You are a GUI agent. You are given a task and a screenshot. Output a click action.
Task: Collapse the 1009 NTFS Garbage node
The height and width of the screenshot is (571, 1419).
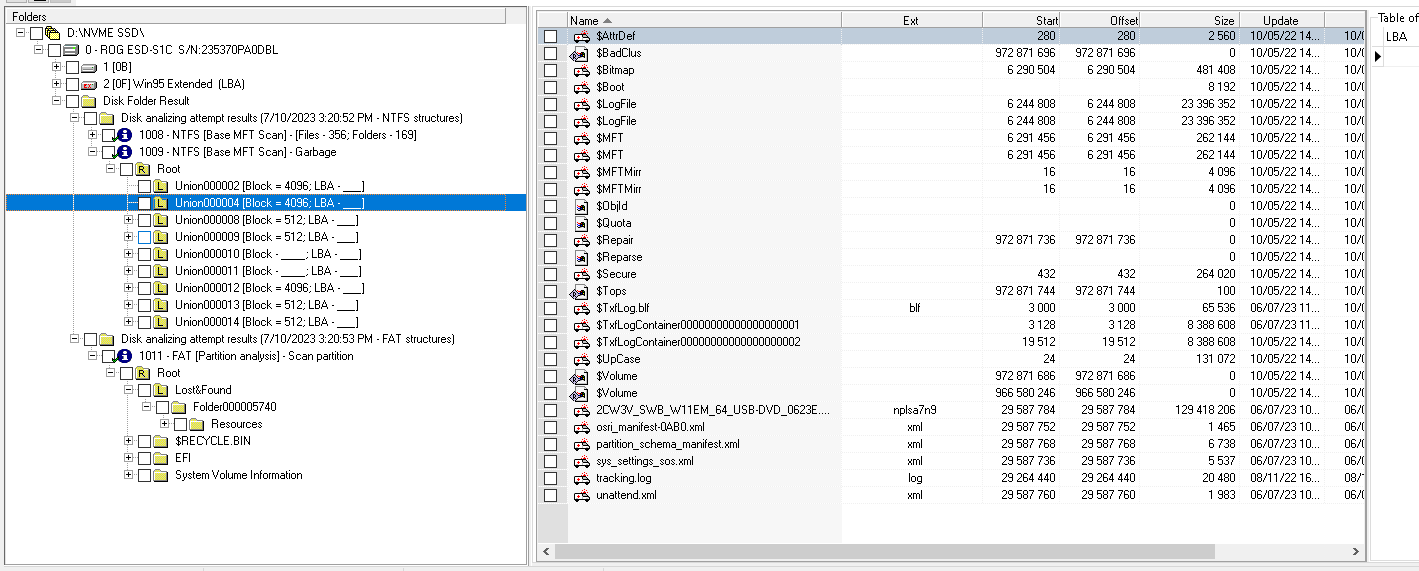[x=93, y=152]
